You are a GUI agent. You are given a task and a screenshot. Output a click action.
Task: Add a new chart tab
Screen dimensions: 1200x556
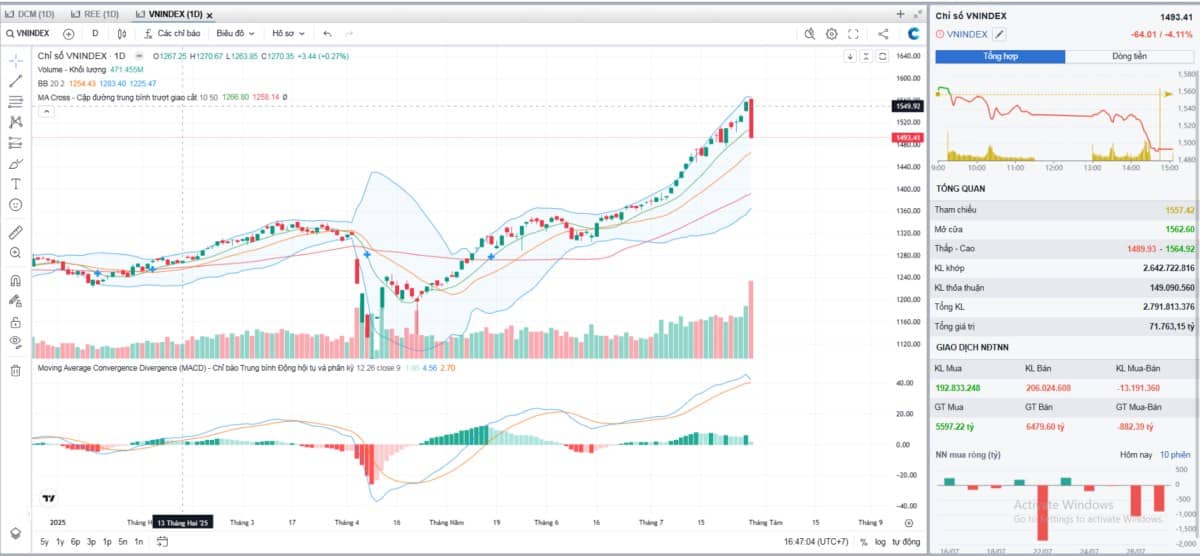coord(900,14)
